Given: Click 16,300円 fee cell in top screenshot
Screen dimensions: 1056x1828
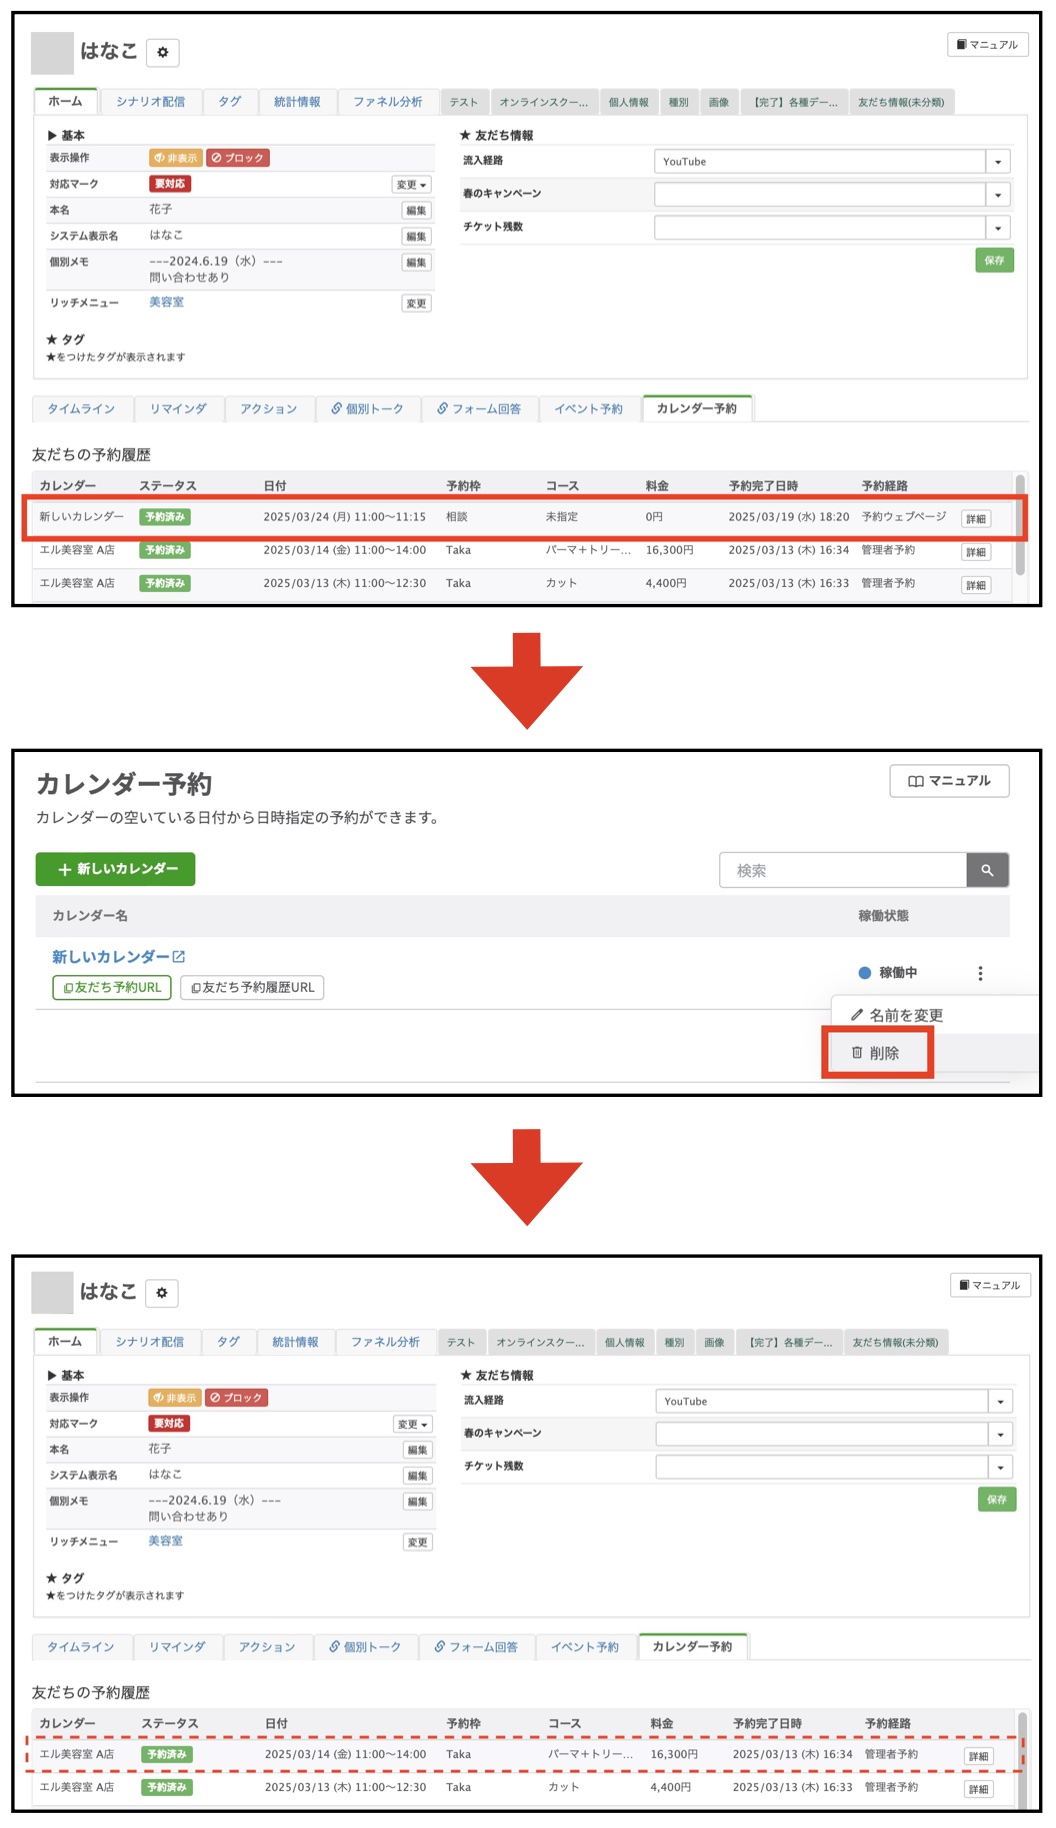Looking at the screenshot, I should (670, 550).
